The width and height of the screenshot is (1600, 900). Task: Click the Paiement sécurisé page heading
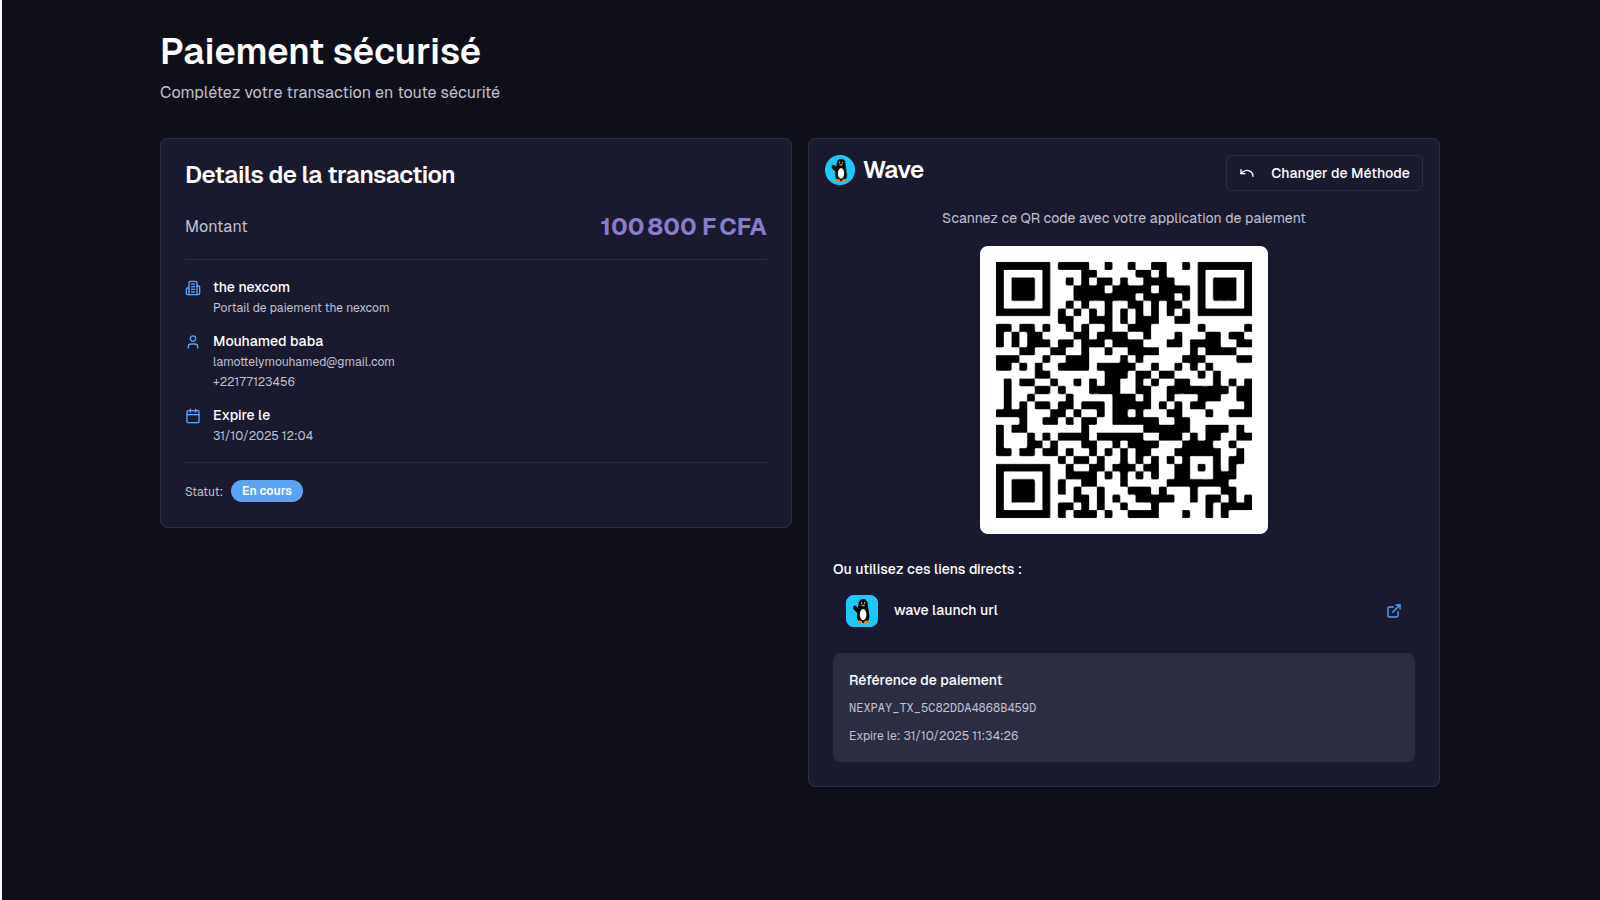click(x=320, y=51)
